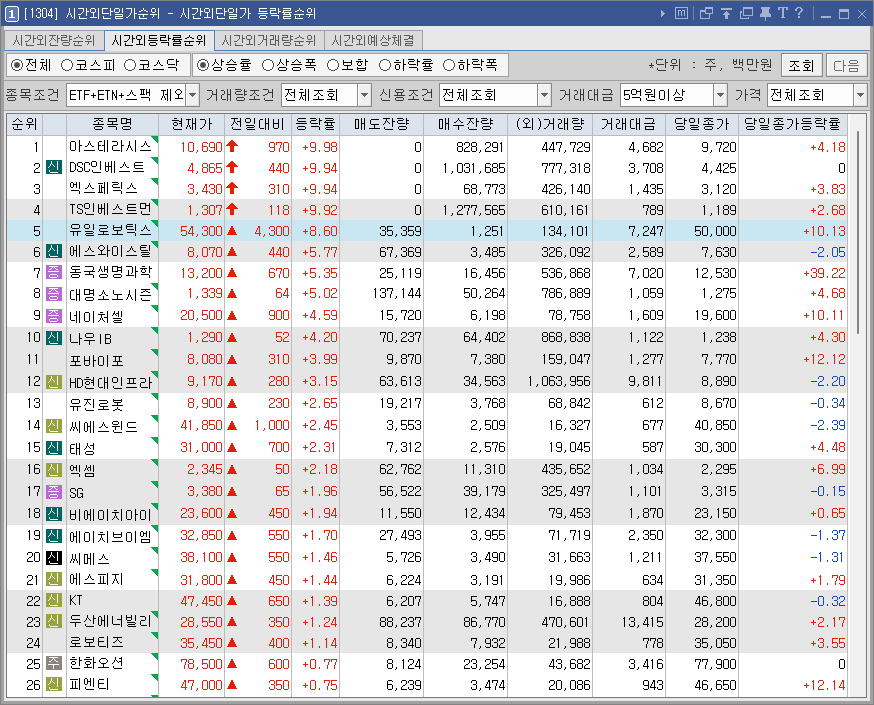Click the 신 badge on 피엔티 row

[x=54, y=684]
